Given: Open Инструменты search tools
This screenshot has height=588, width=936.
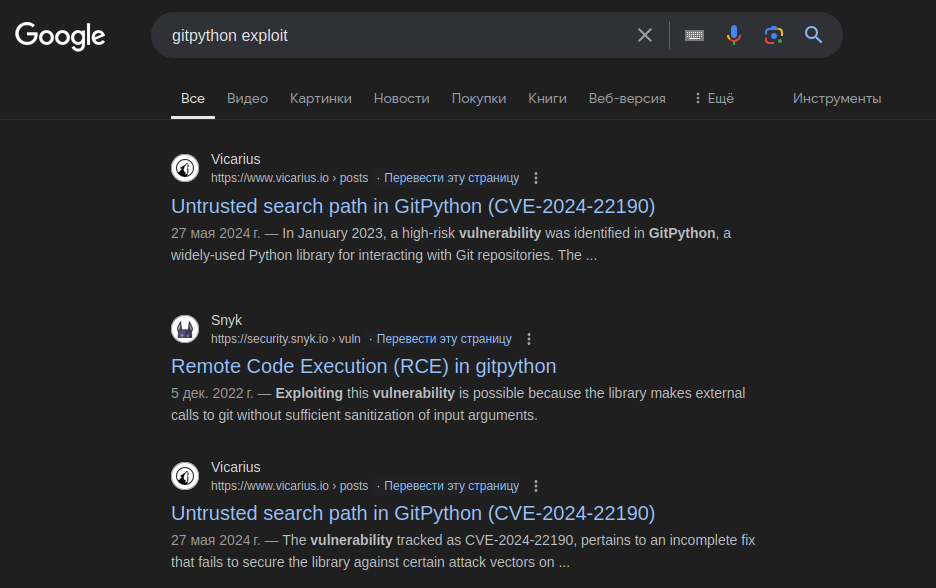Looking at the screenshot, I should click(x=837, y=98).
